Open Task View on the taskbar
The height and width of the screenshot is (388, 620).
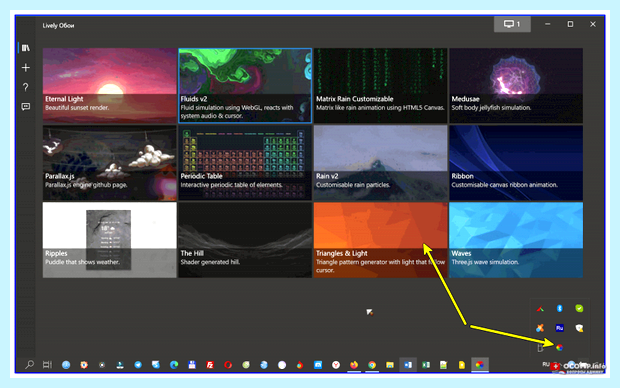tap(47, 365)
